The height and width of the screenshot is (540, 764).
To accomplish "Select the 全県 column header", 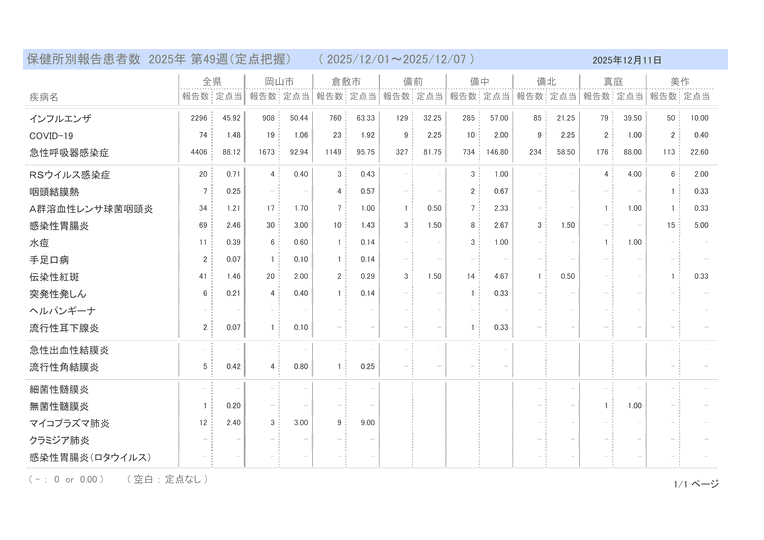I will (211, 81).
